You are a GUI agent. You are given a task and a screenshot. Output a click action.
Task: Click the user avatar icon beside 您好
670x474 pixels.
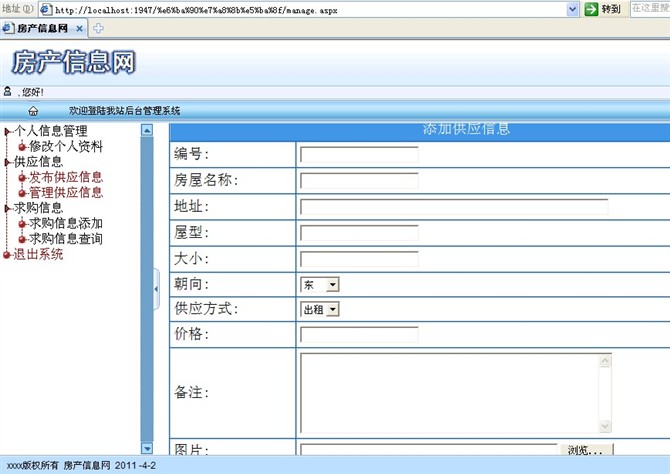7,91
